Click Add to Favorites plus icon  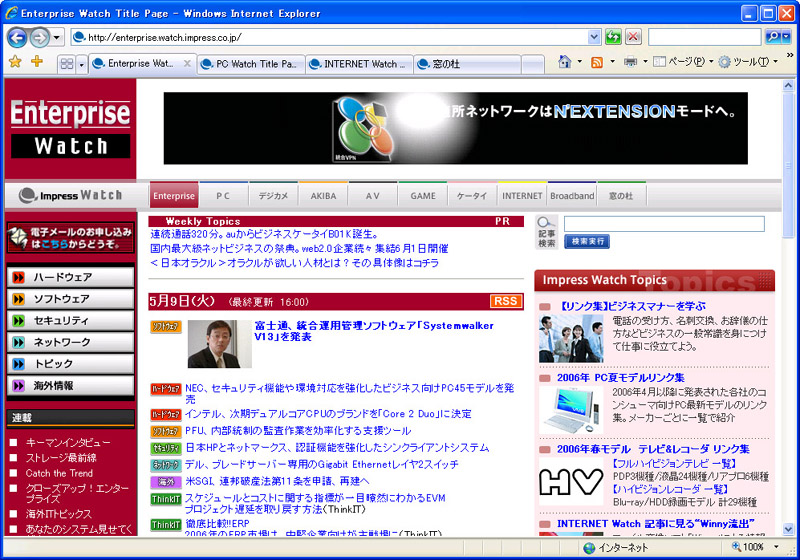[37, 62]
